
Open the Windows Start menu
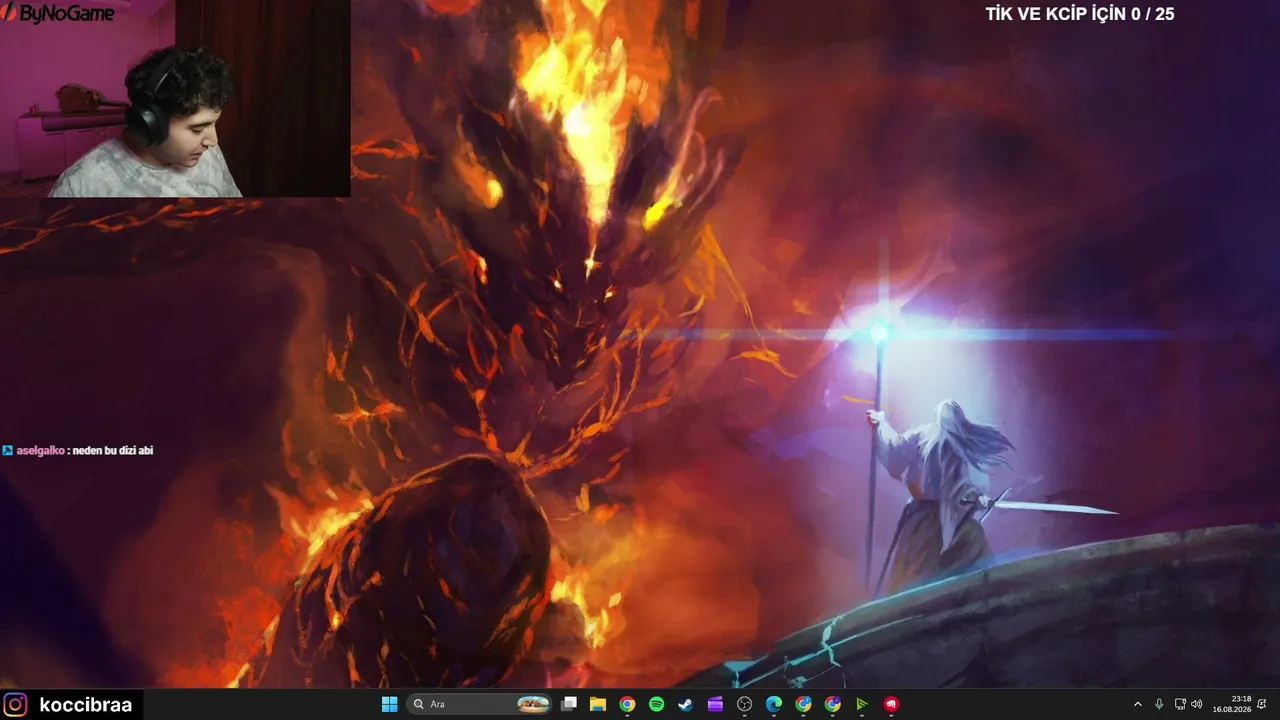coord(389,704)
